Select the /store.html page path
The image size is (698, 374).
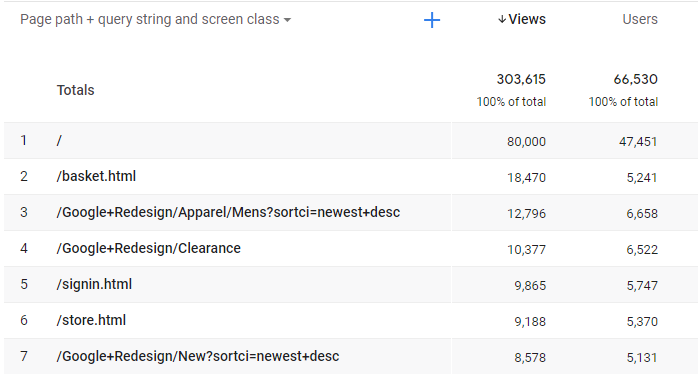[x=91, y=320]
